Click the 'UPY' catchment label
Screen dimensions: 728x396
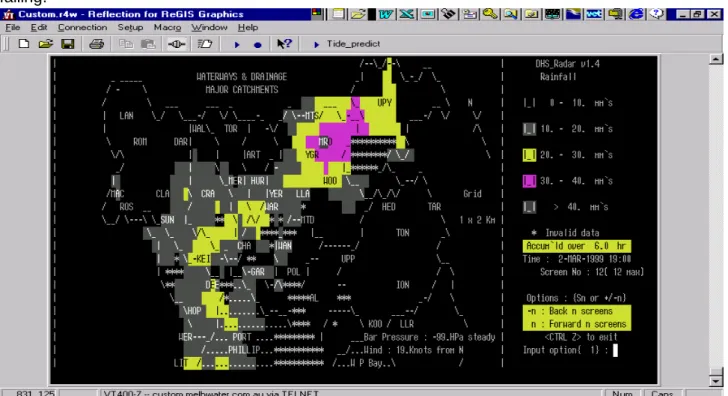384,103
